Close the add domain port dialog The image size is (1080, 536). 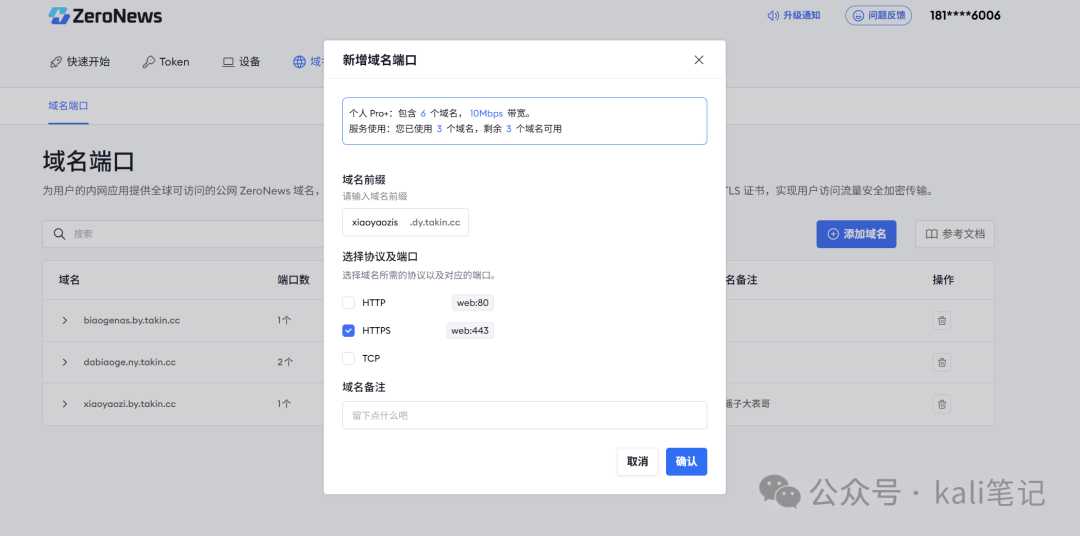click(x=699, y=60)
